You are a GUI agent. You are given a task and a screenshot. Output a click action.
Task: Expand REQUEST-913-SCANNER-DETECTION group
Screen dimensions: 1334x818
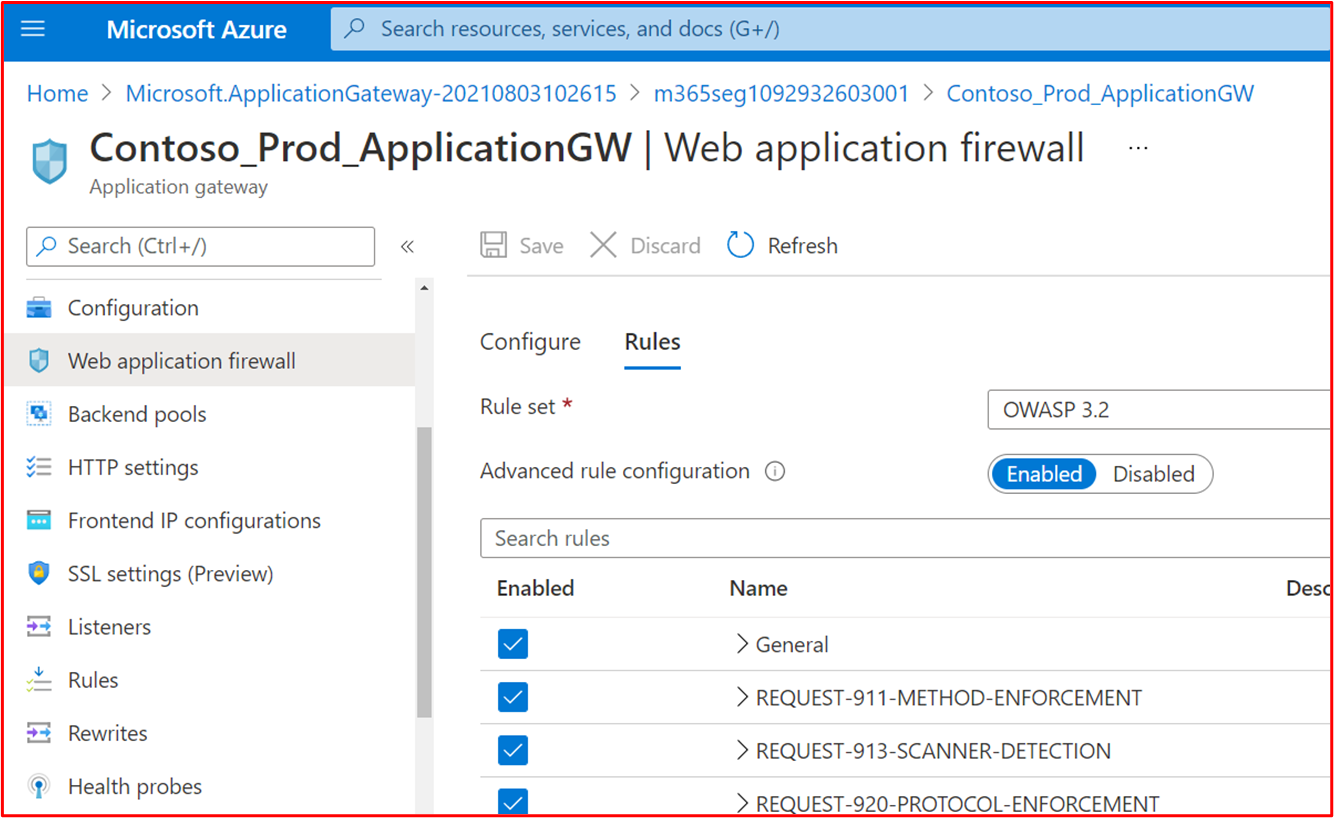742,750
